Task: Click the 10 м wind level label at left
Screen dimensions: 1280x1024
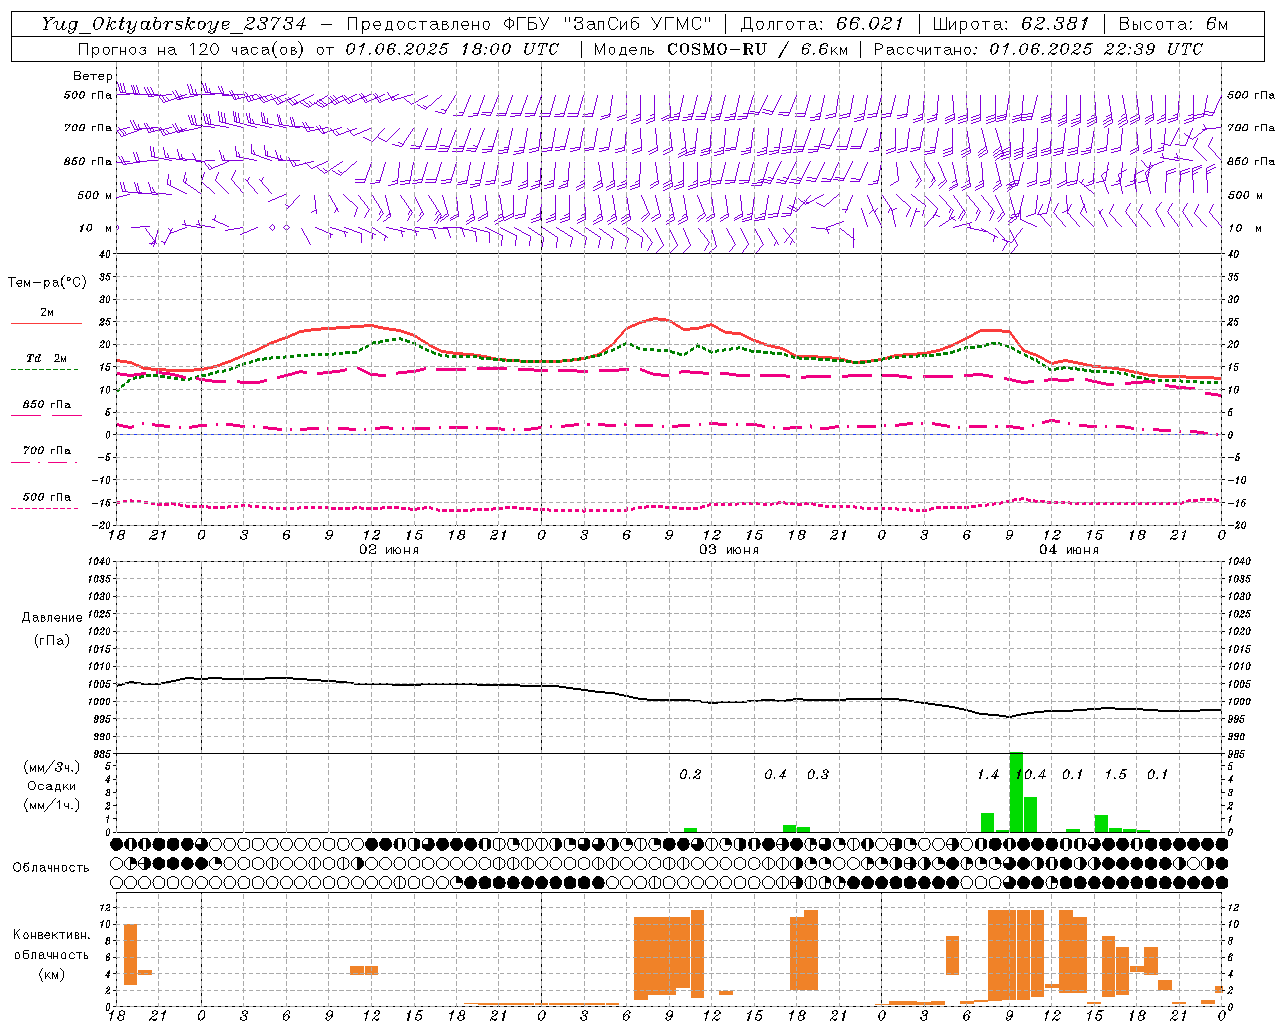Action: pos(95,228)
